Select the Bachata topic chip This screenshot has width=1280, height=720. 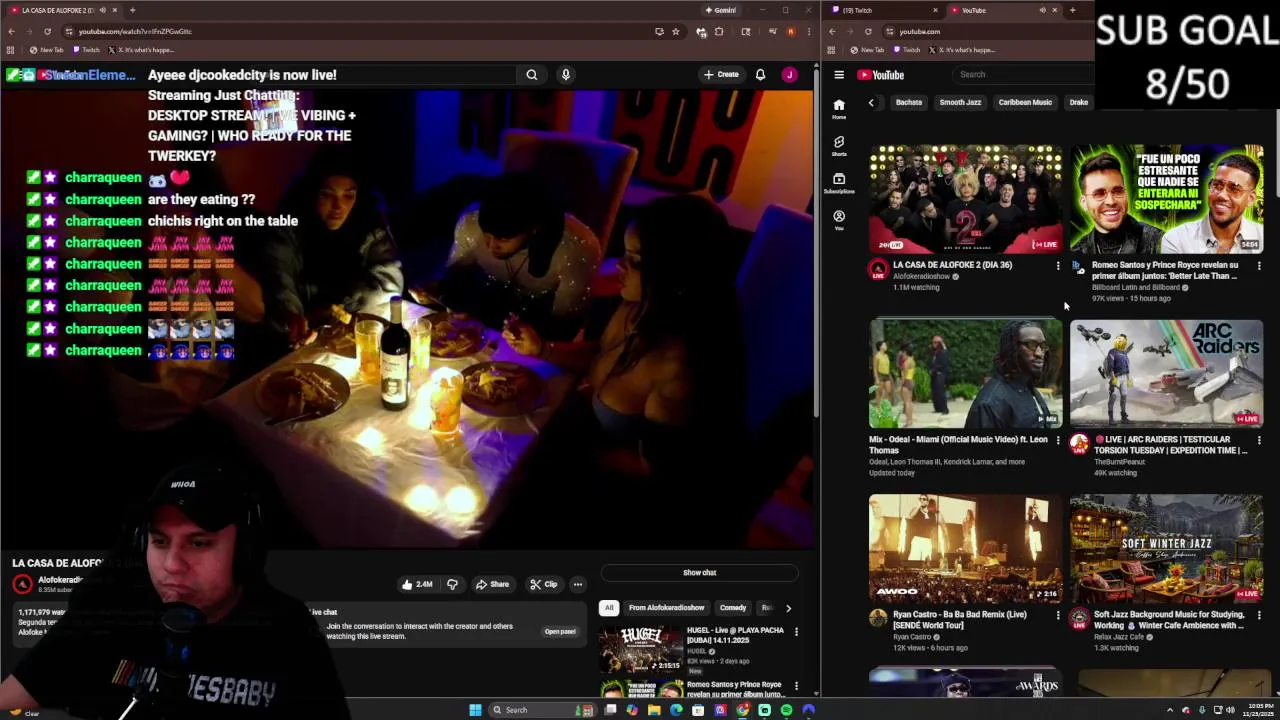[x=909, y=102]
